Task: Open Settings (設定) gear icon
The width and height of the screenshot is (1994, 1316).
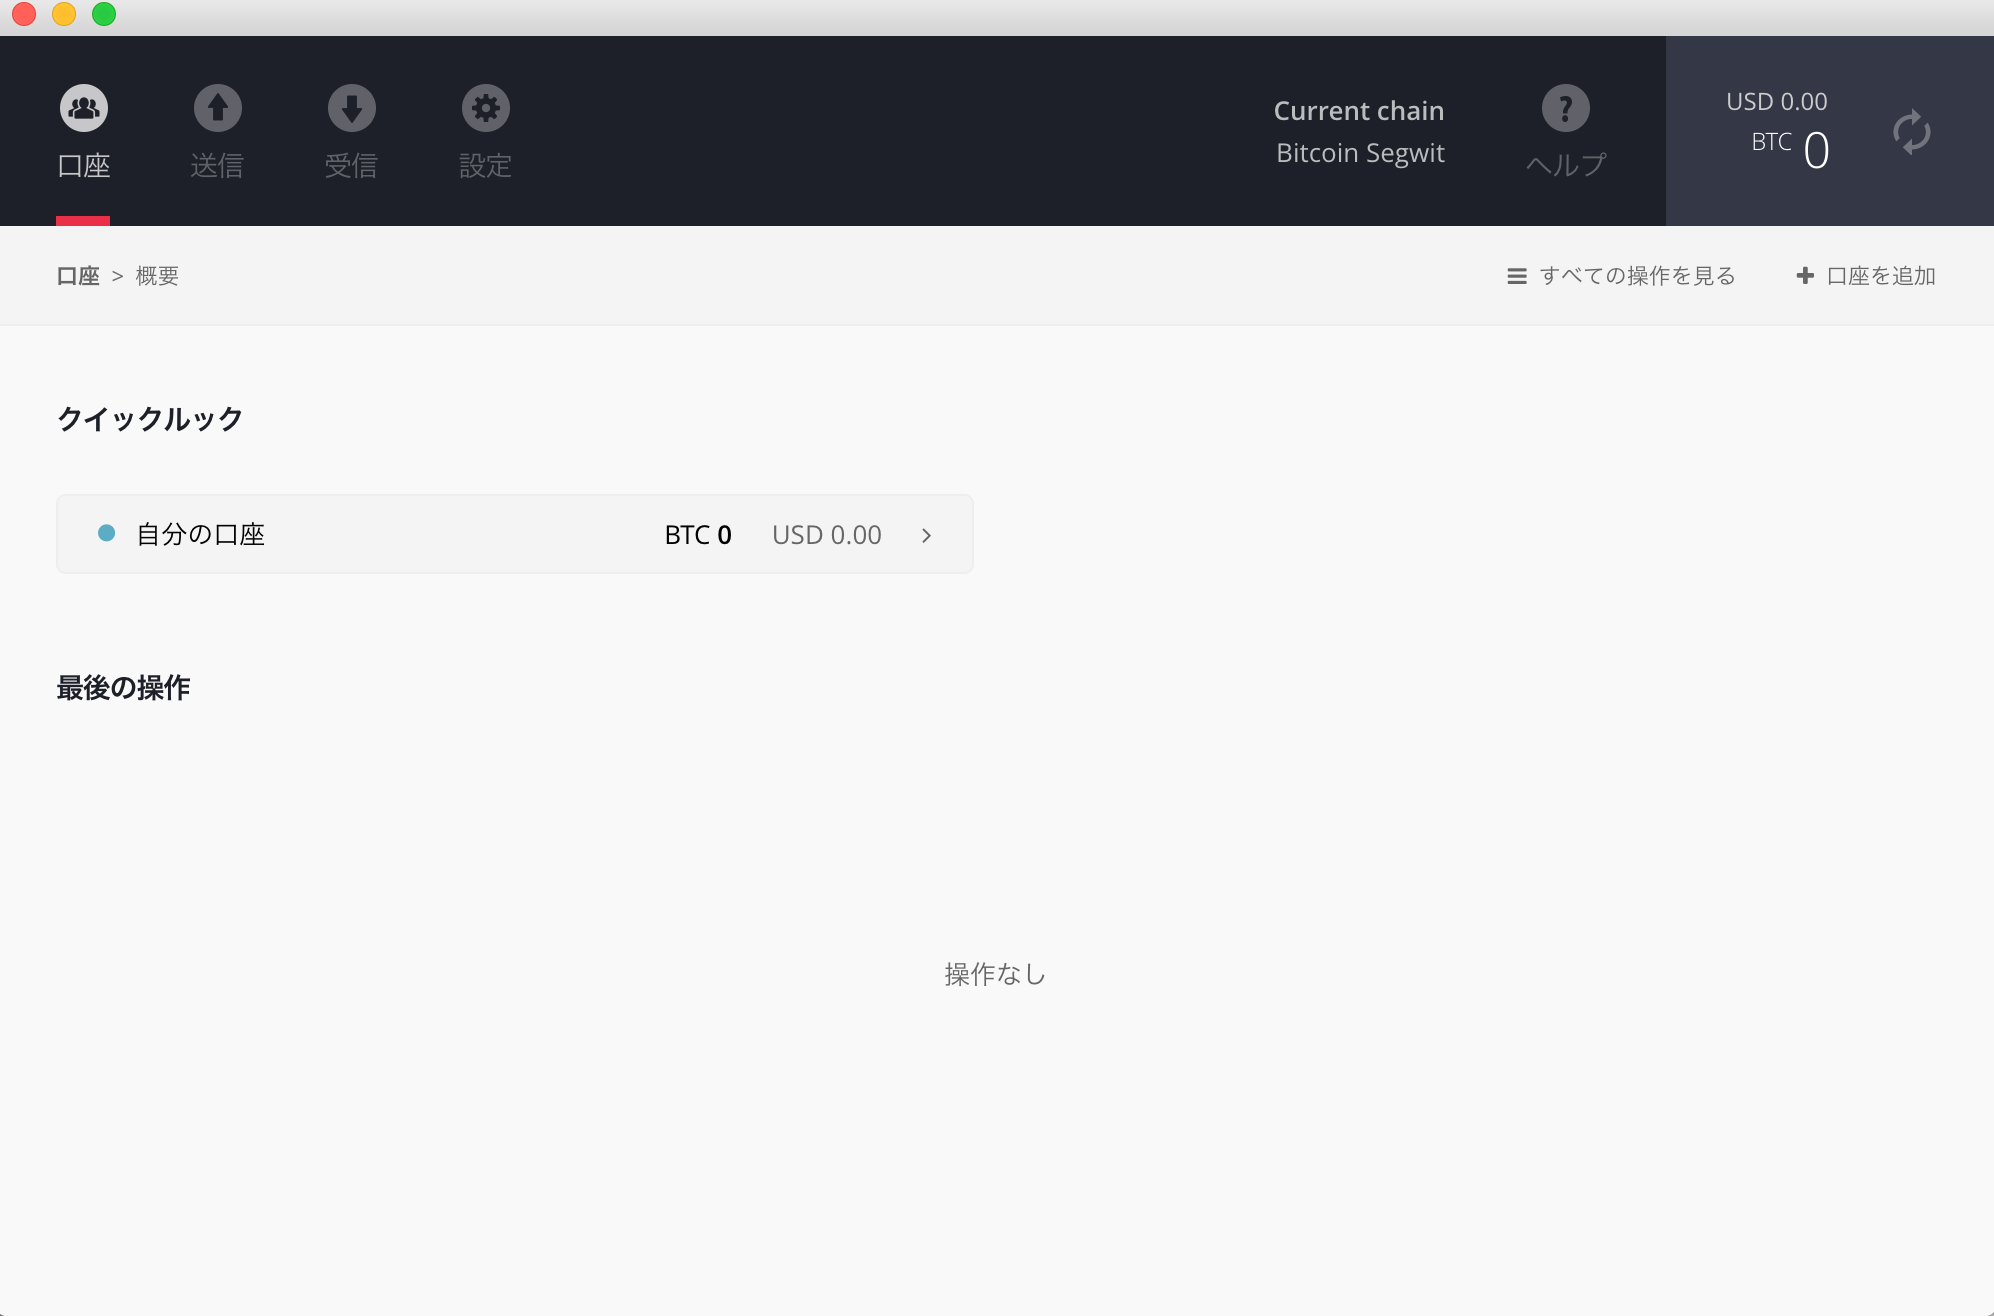Action: pyautogui.click(x=485, y=108)
